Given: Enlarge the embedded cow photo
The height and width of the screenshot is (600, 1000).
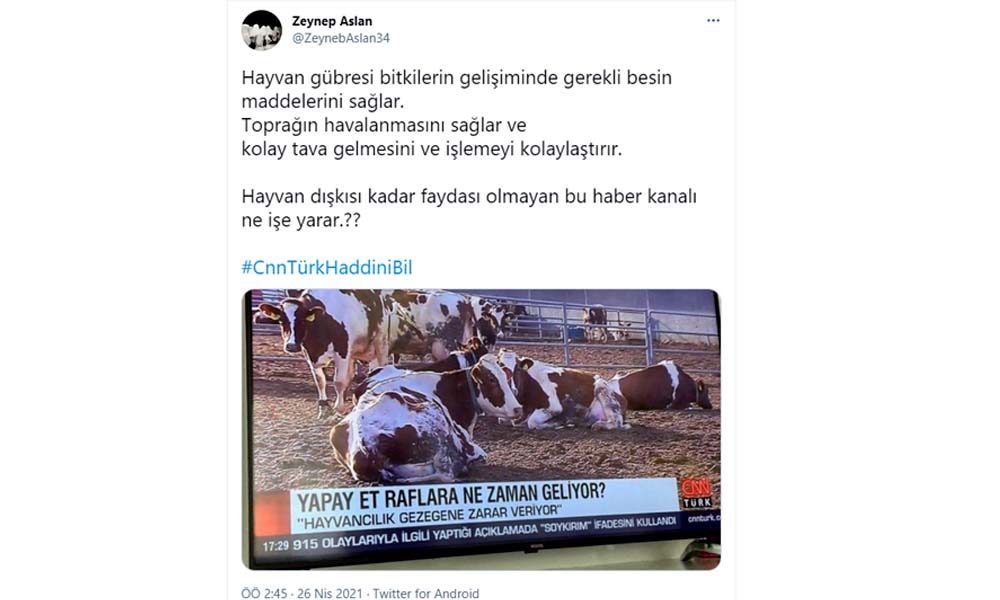Looking at the screenshot, I should coord(482,429).
